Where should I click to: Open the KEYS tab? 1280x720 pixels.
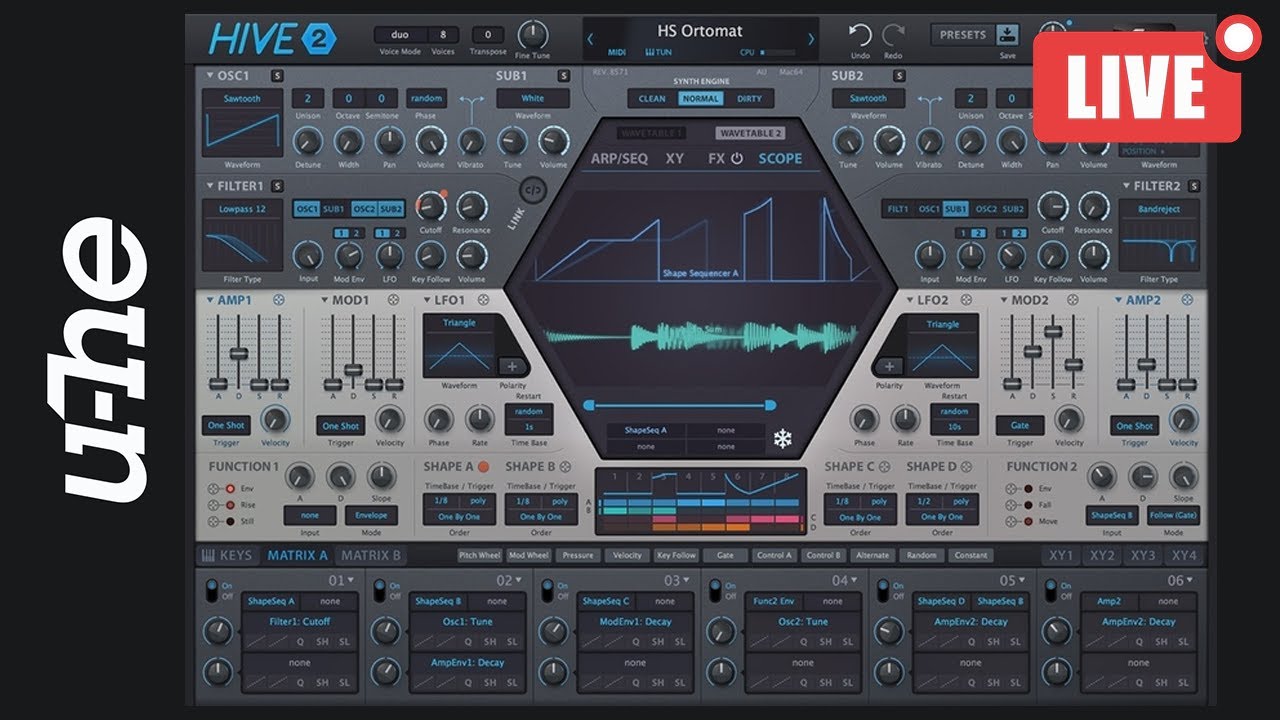tap(227, 556)
